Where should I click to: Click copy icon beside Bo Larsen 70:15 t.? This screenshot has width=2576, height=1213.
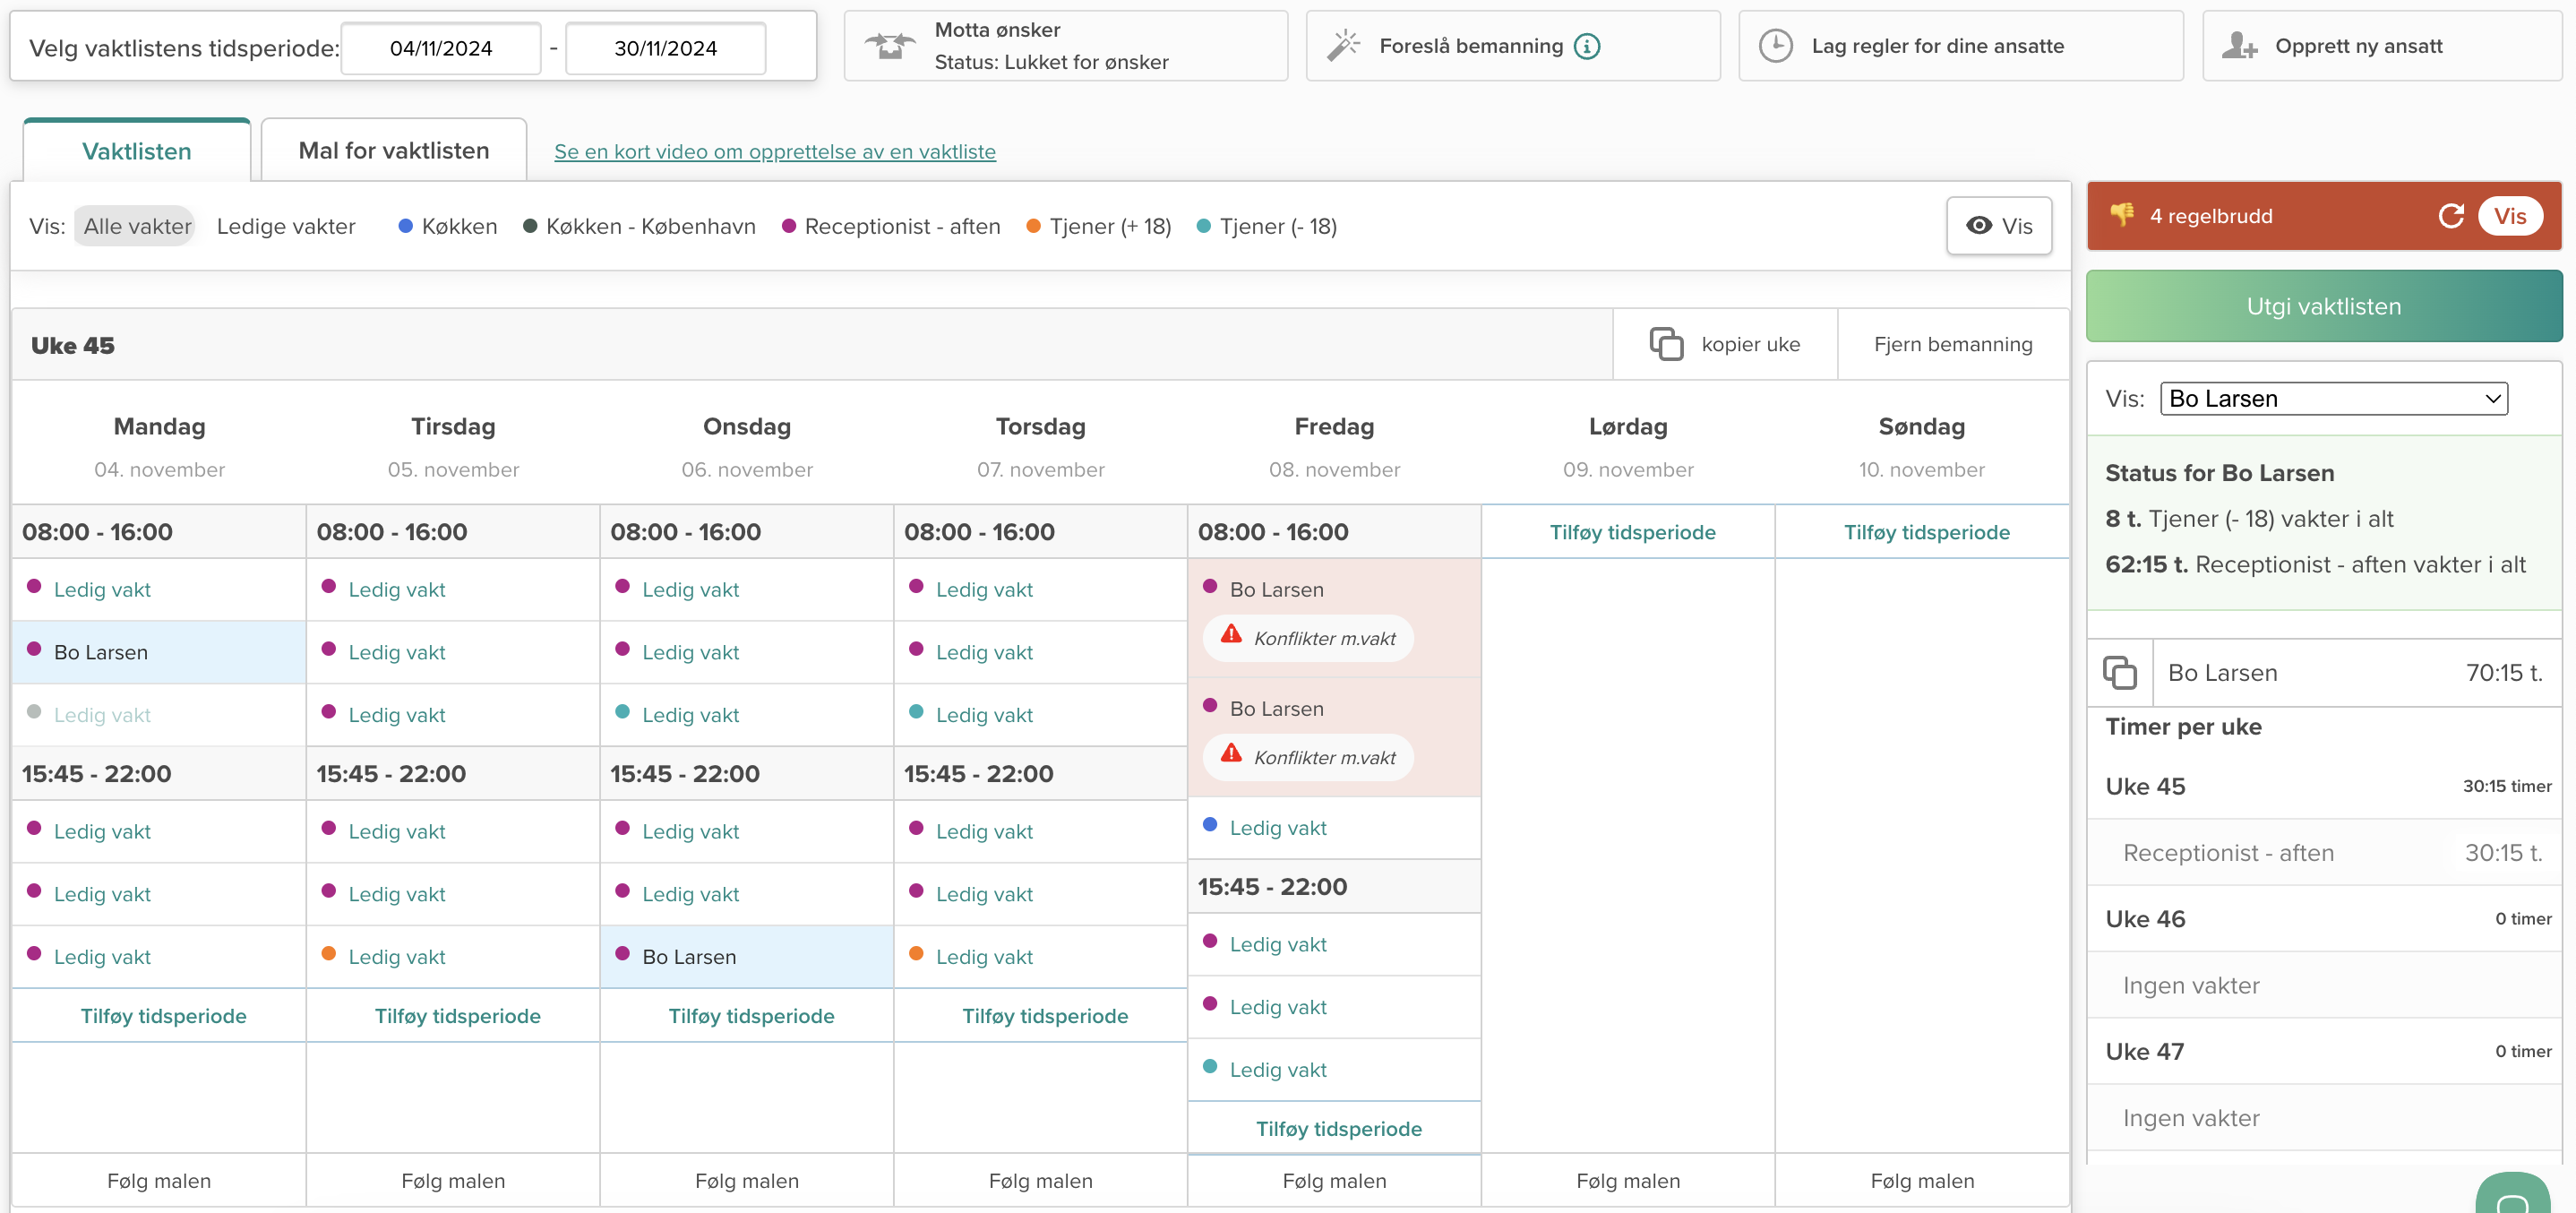[2119, 673]
